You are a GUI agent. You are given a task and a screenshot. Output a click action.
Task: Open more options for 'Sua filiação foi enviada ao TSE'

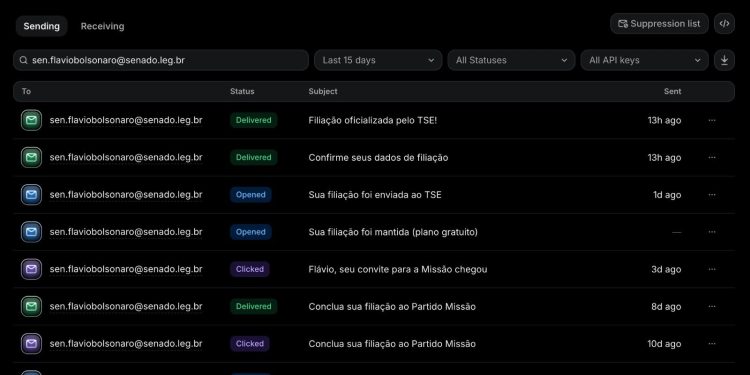[x=712, y=195]
